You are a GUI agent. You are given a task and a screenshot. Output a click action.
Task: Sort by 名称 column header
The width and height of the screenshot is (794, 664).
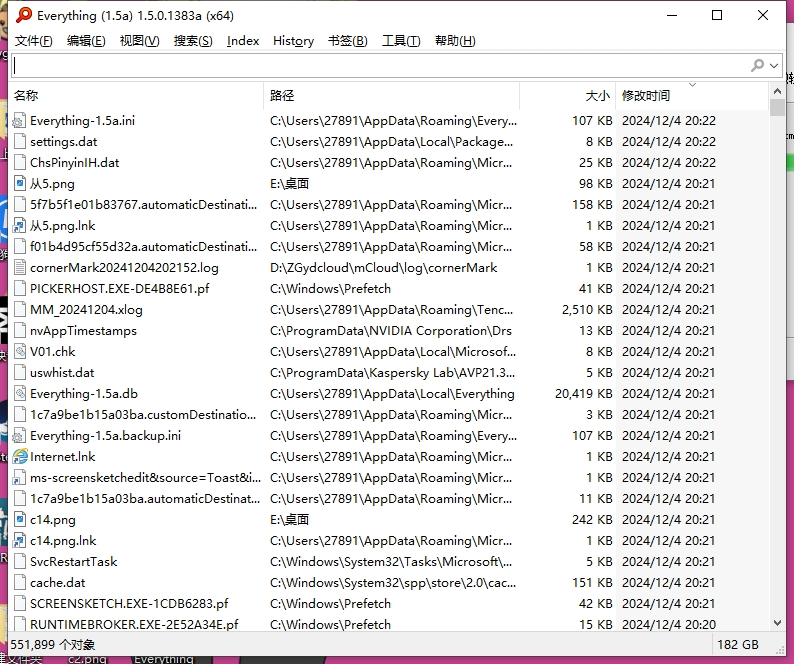pos(136,96)
